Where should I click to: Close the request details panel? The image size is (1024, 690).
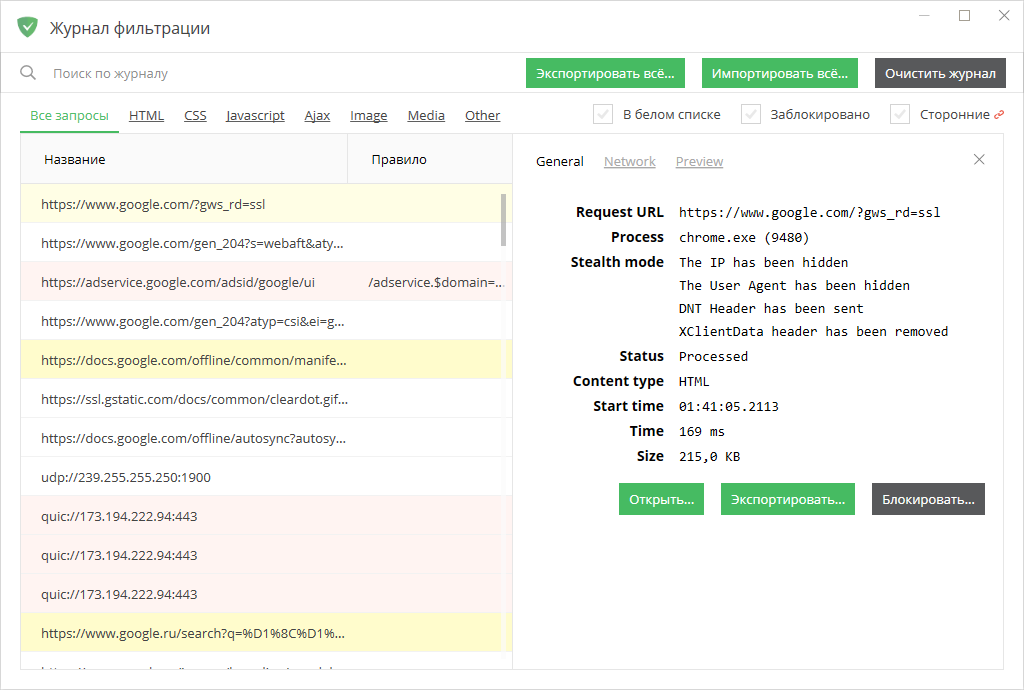[979, 159]
